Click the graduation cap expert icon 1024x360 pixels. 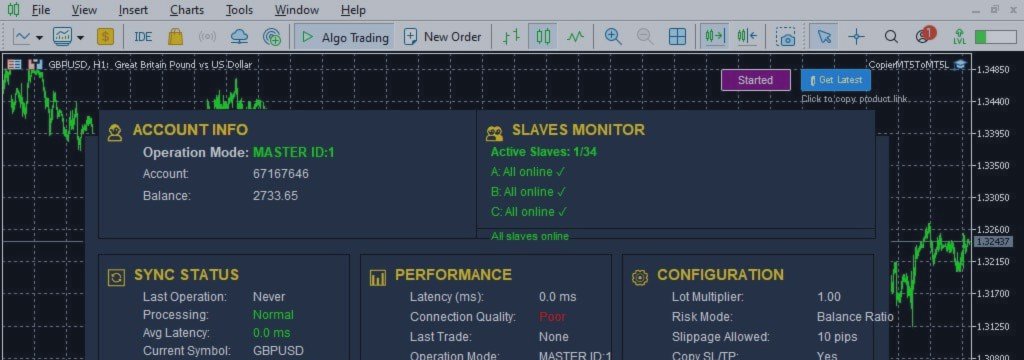[x=960, y=64]
